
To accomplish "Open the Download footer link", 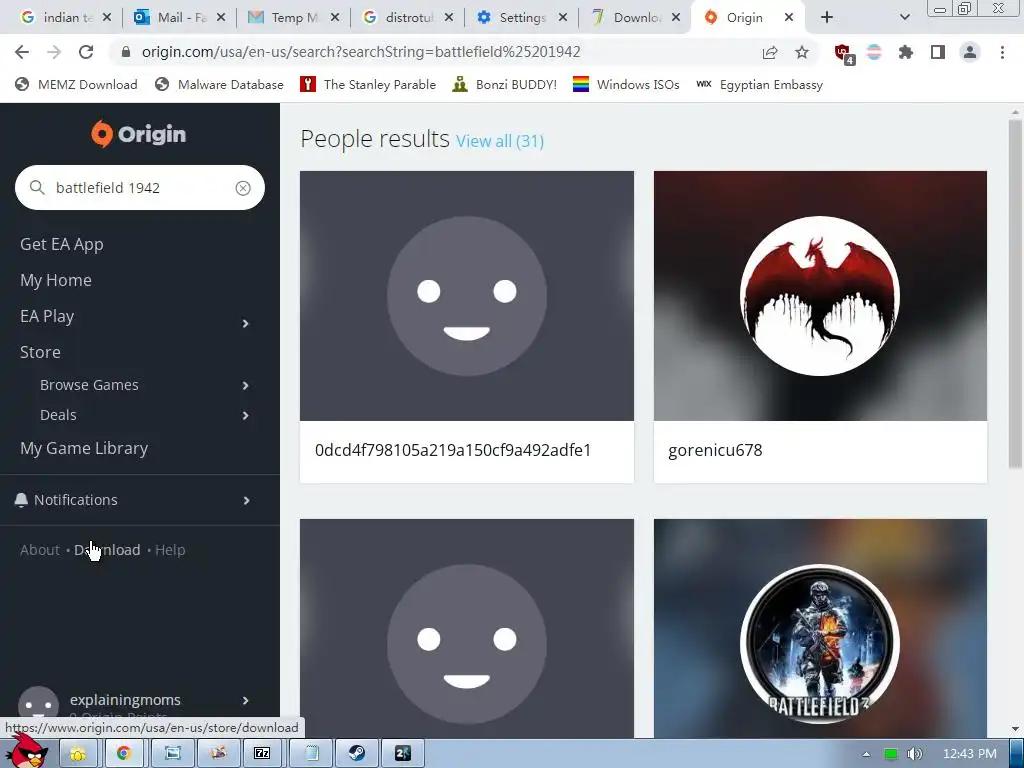I will click(x=107, y=550).
